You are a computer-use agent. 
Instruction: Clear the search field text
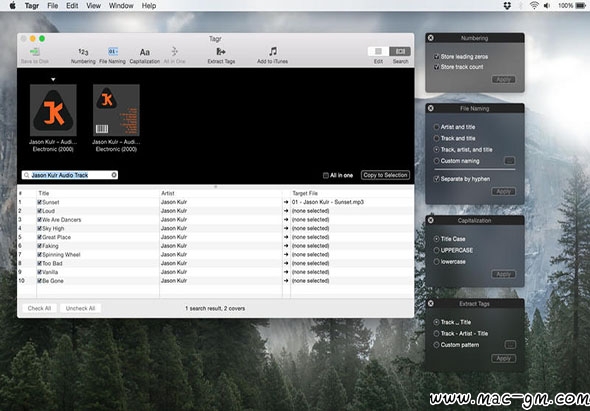coord(114,175)
